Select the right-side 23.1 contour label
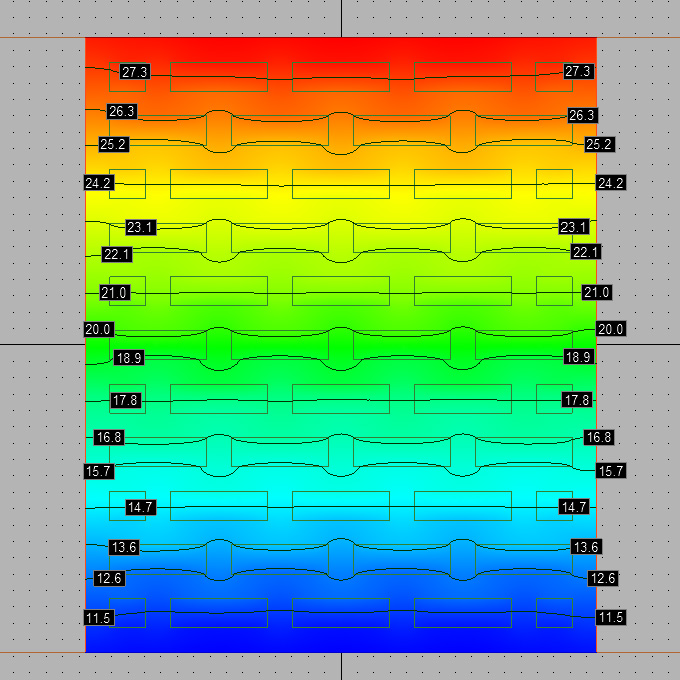680x680 pixels. (574, 227)
